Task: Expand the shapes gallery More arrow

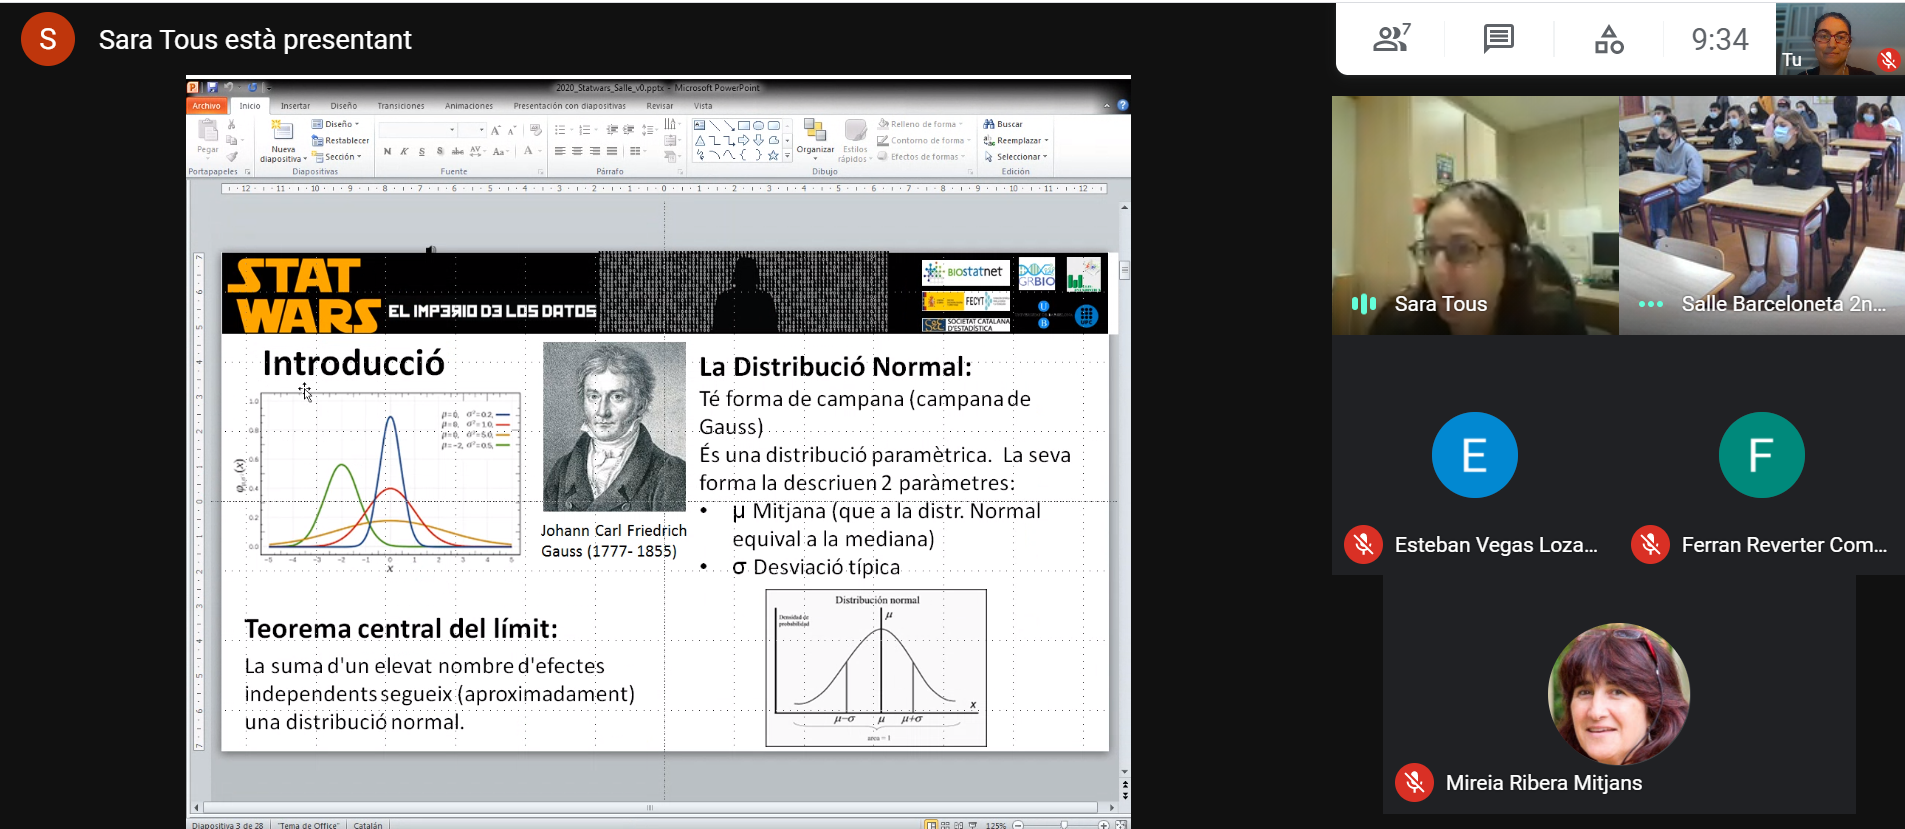Action: pos(787,155)
